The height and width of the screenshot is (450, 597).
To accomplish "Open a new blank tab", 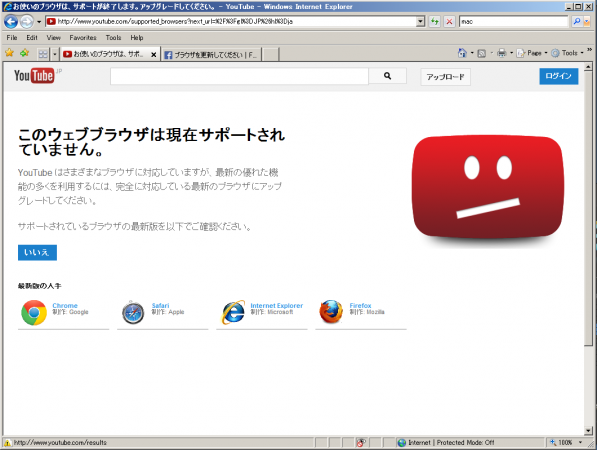I will [x=270, y=55].
